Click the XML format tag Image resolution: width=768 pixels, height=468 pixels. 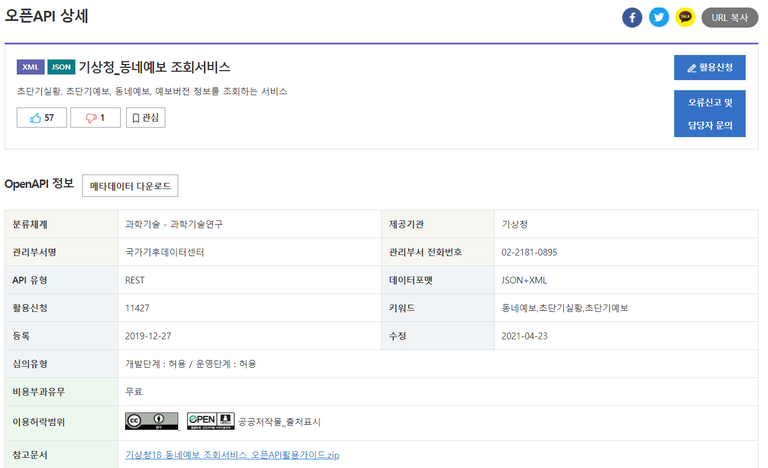coord(30,67)
